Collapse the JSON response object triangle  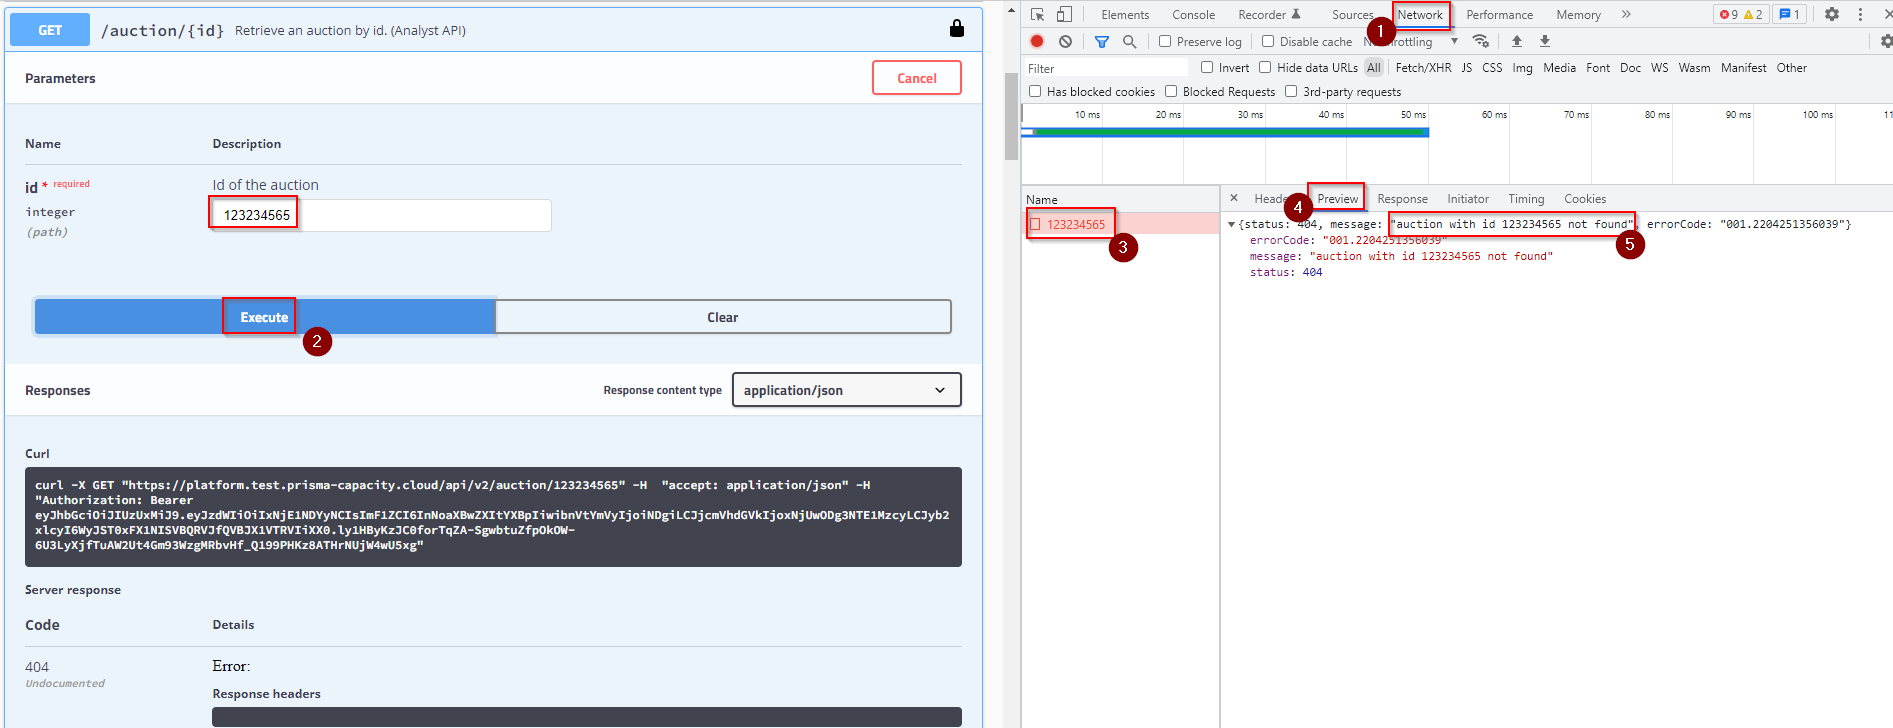1231,225
